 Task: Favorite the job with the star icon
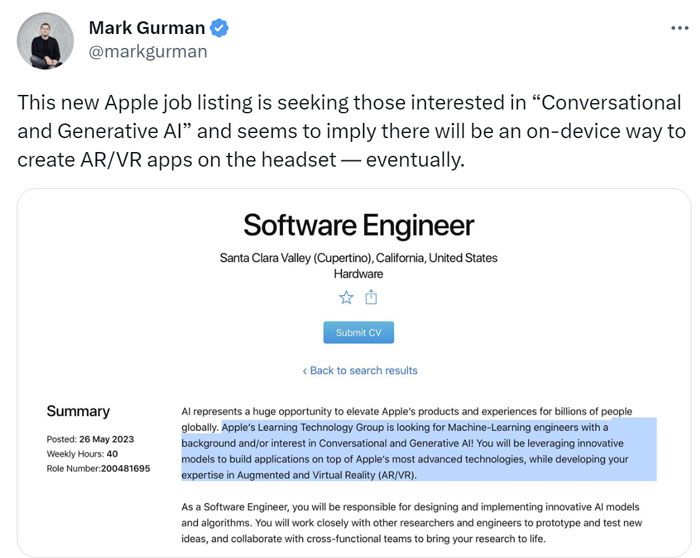346,297
